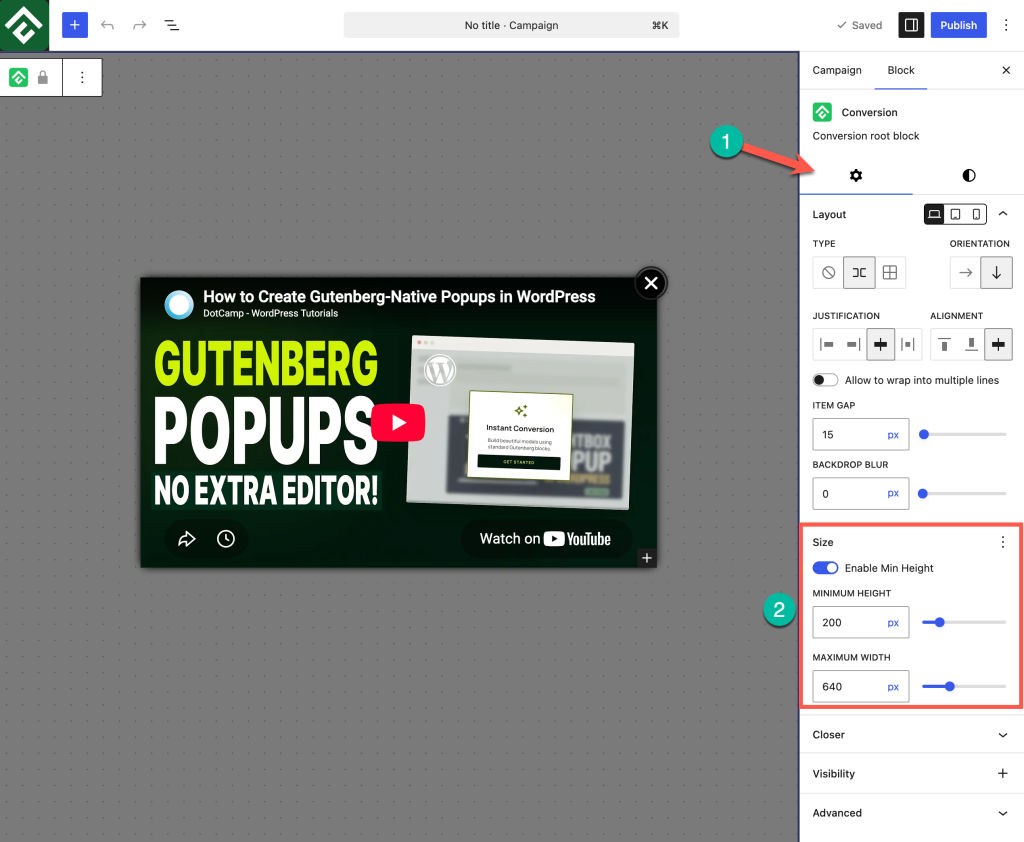Open the block inserter plus button
The image size is (1024, 842).
pos(74,25)
